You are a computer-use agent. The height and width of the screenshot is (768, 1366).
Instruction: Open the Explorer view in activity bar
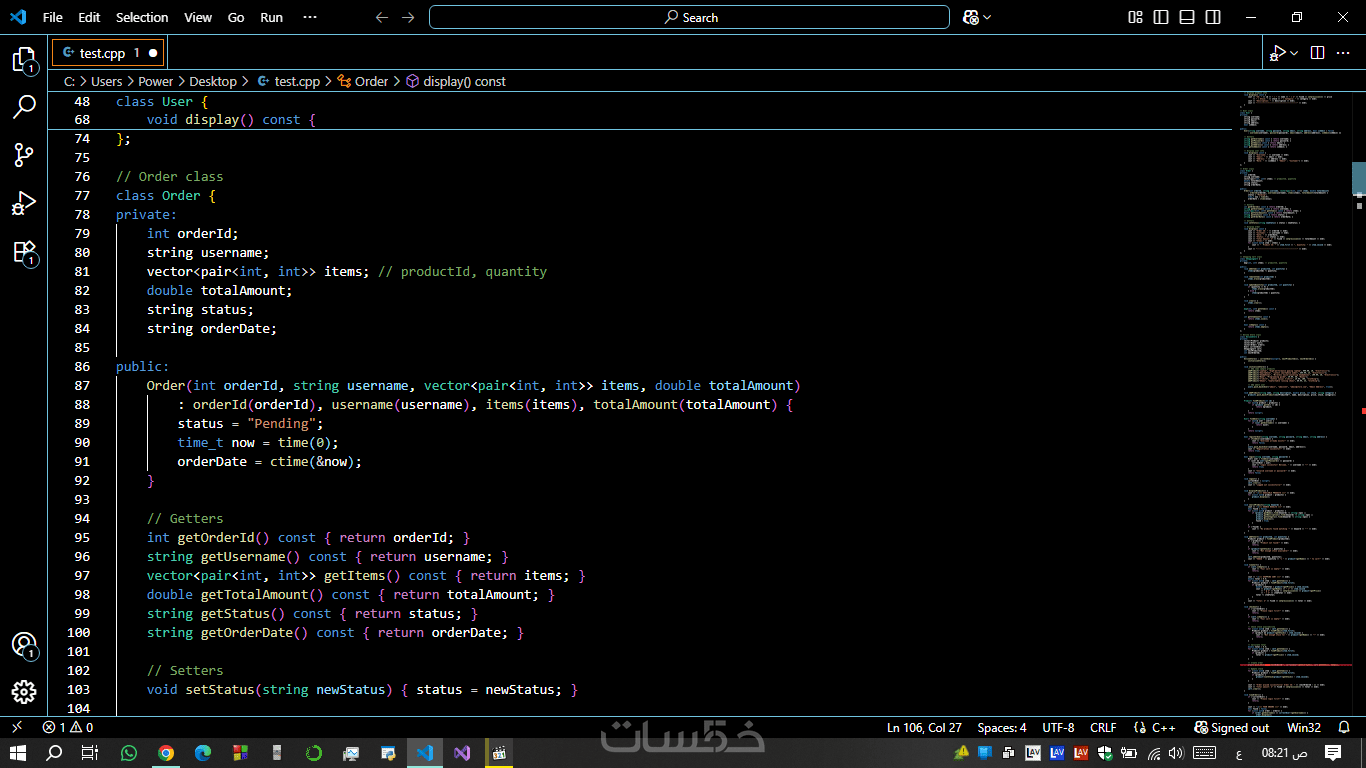click(24, 59)
